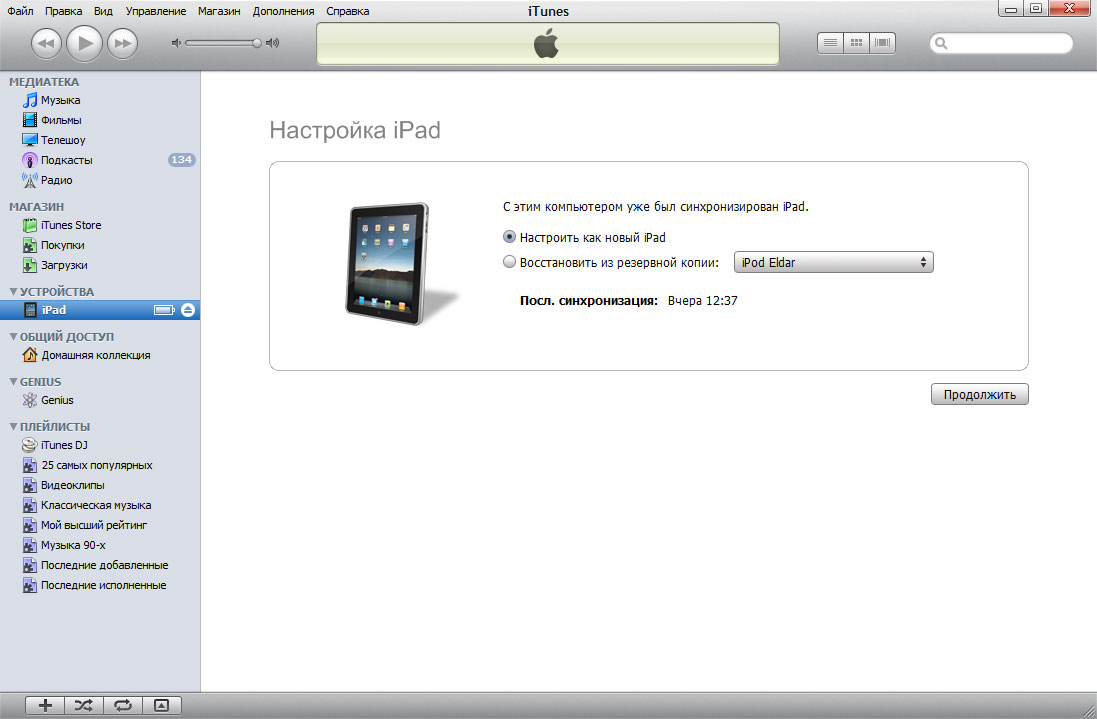Open the Справка menu

click(x=348, y=11)
